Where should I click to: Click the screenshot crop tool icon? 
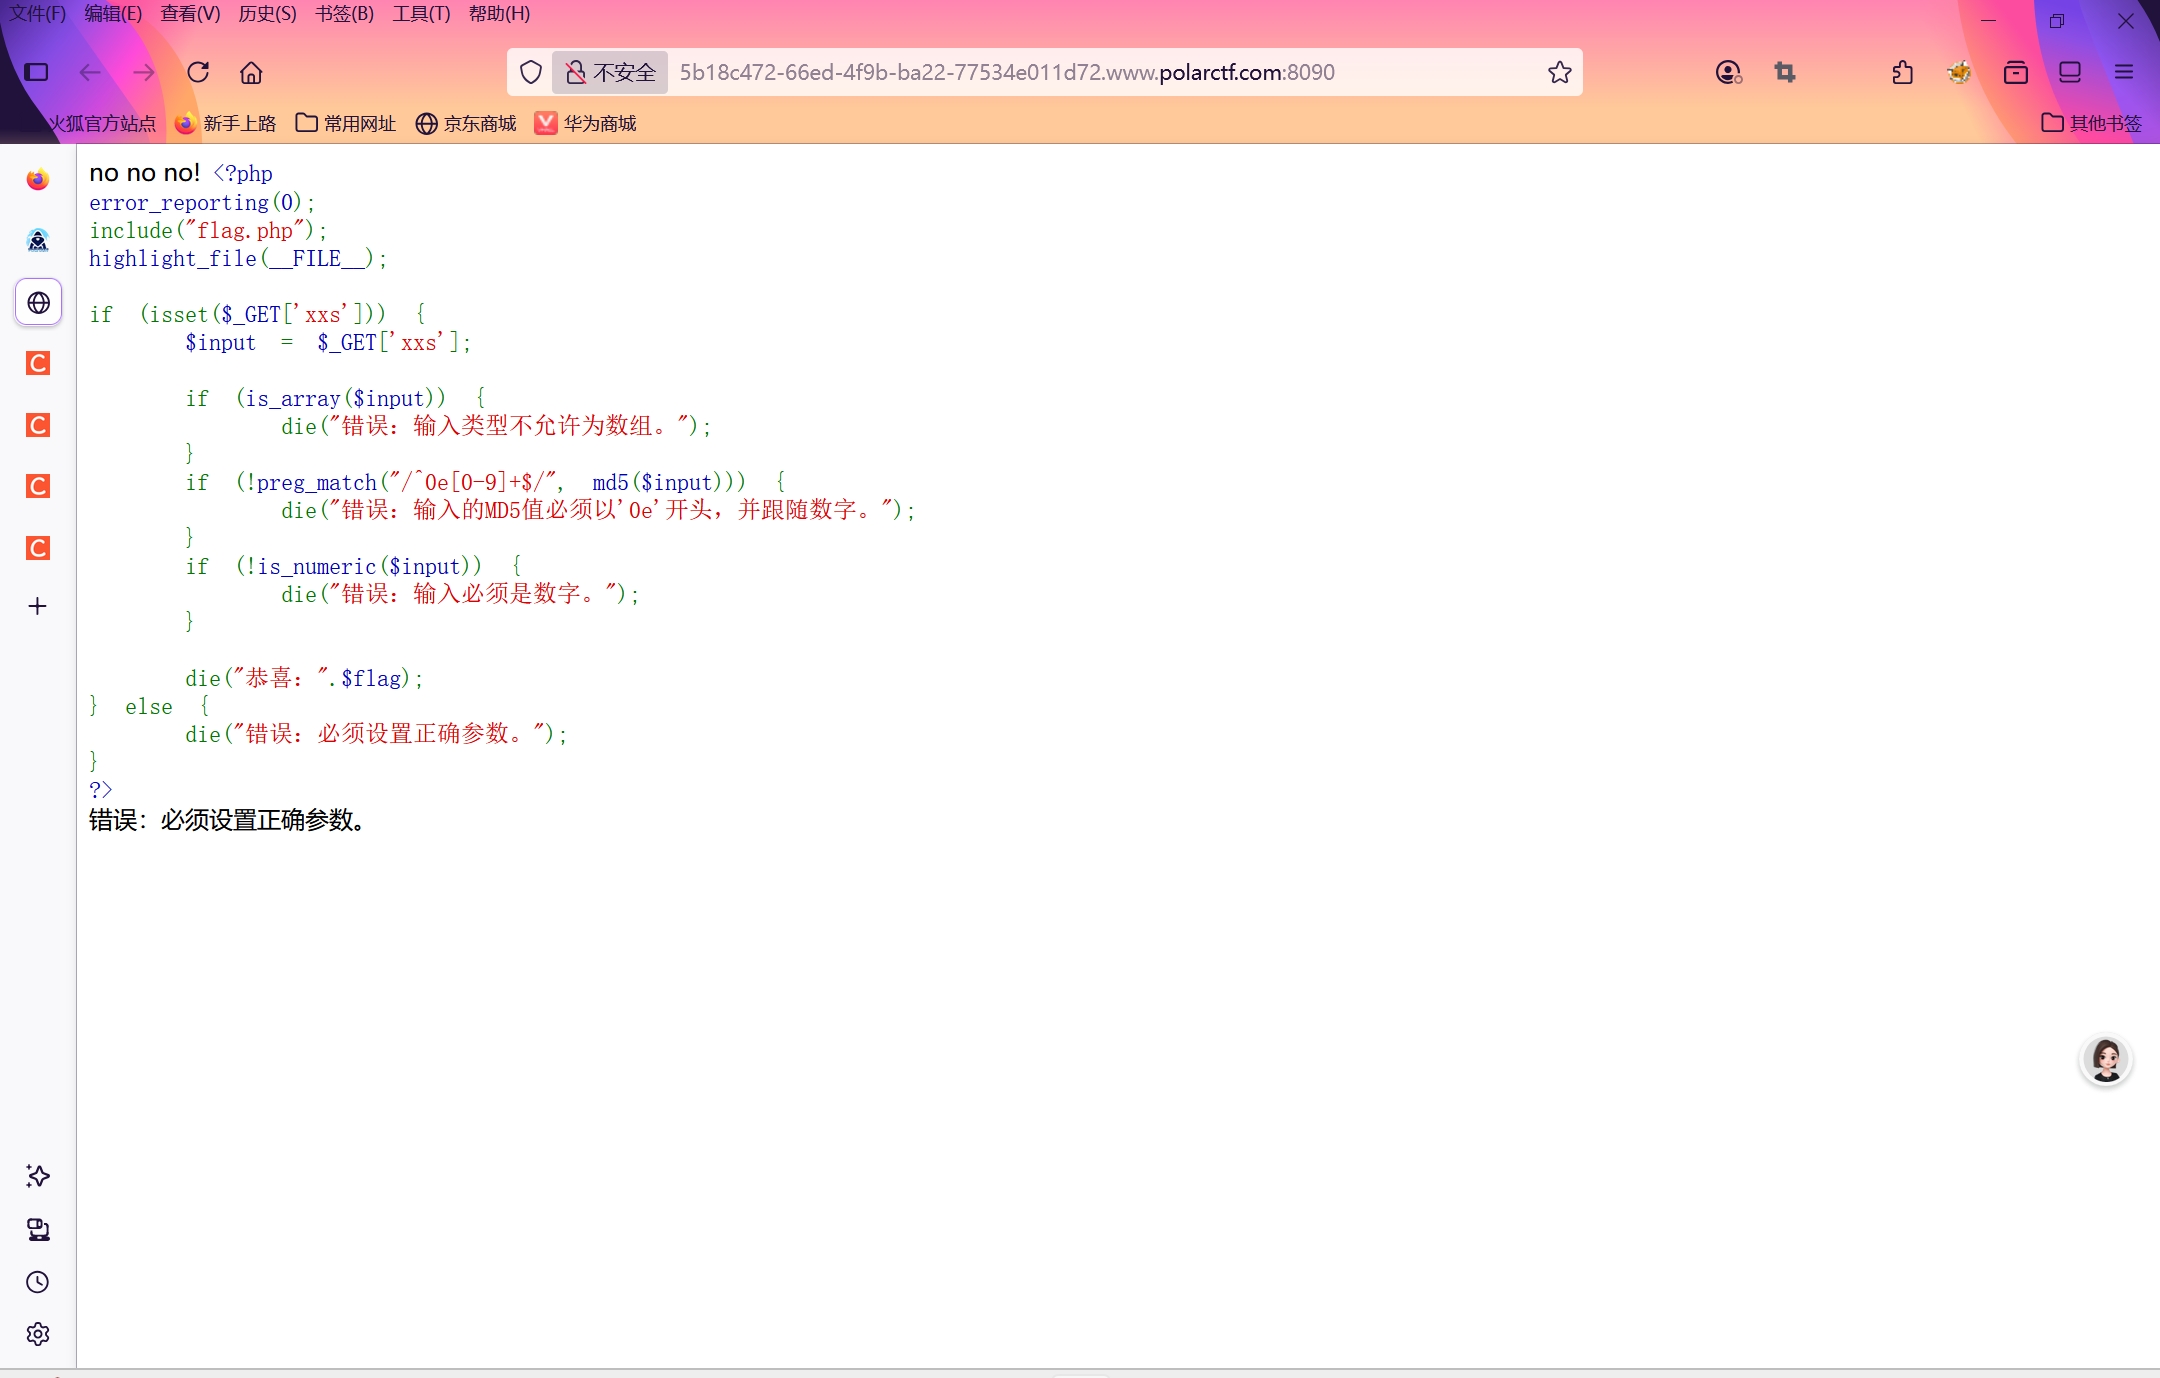point(1785,72)
